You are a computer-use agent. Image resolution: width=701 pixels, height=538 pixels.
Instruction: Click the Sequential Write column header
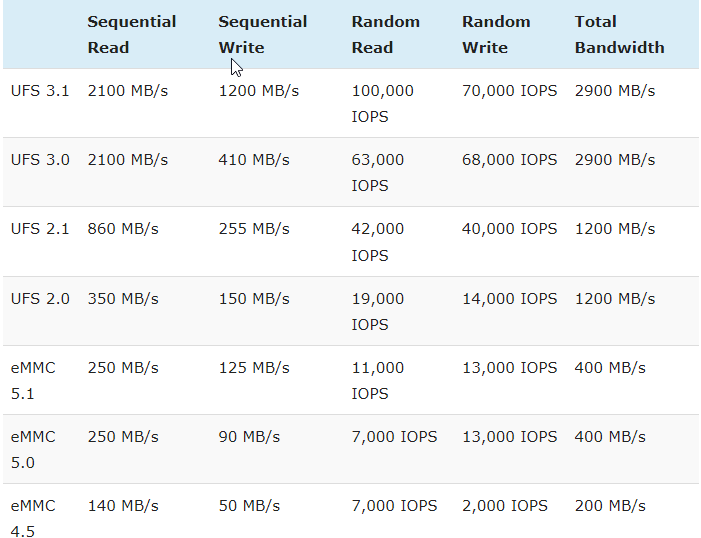(263, 34)
